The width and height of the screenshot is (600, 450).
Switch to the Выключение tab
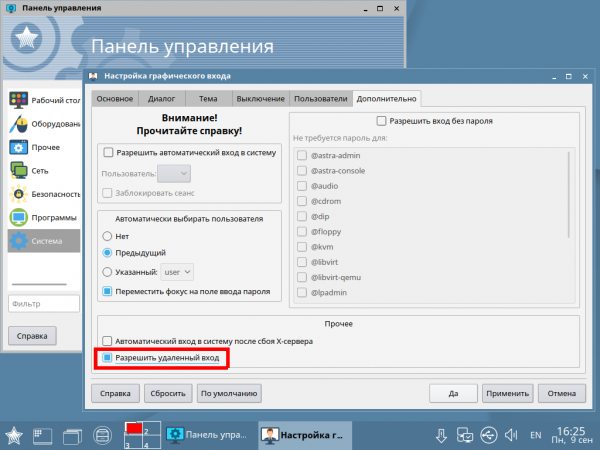[260, 98]
